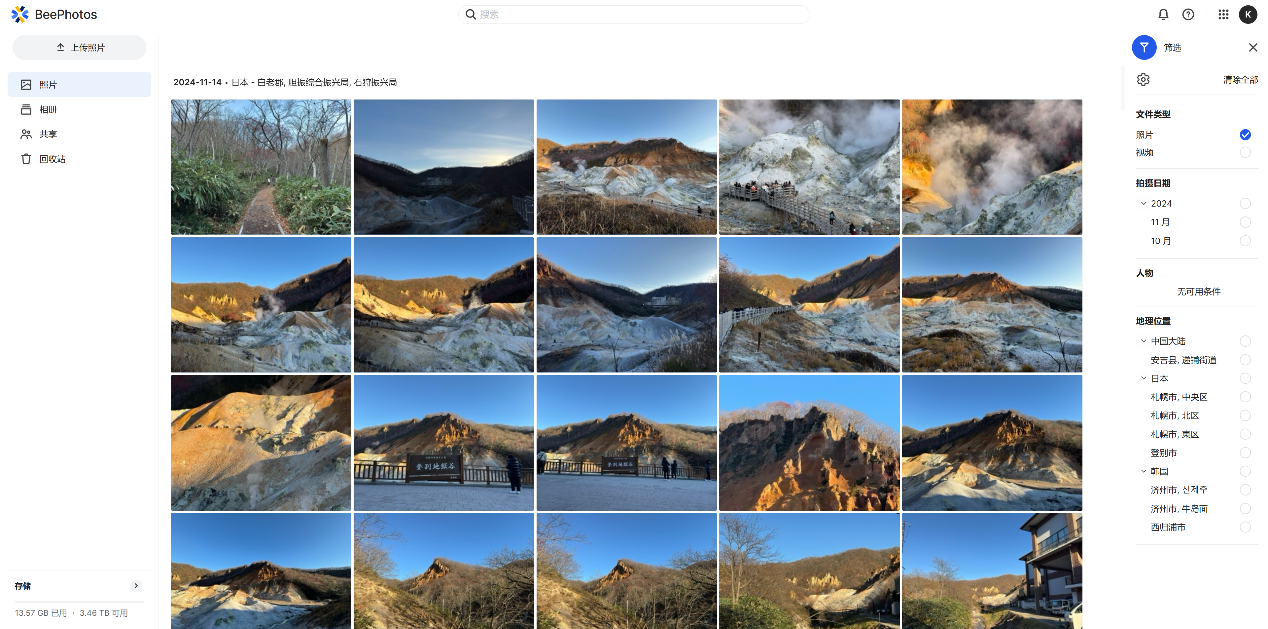Click the user avatar K
The image size is (1268, 629).
[1248, 14]
